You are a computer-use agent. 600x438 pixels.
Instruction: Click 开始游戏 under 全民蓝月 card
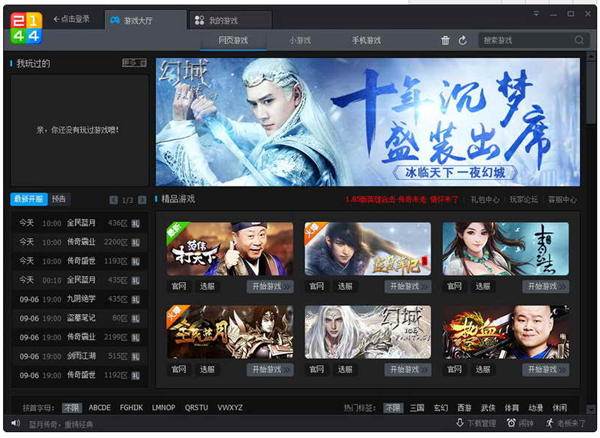pyautogui.click(x=270, y=370)
